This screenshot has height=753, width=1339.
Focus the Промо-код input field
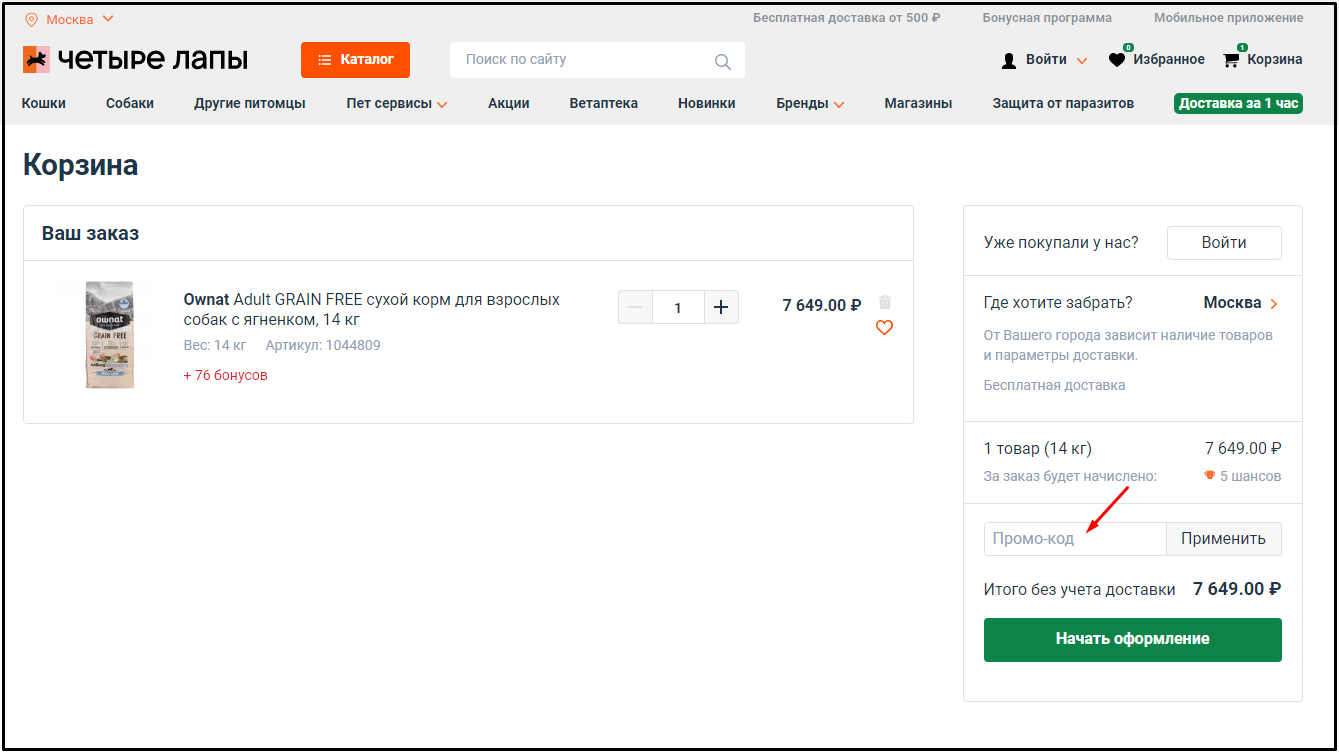1075,539
